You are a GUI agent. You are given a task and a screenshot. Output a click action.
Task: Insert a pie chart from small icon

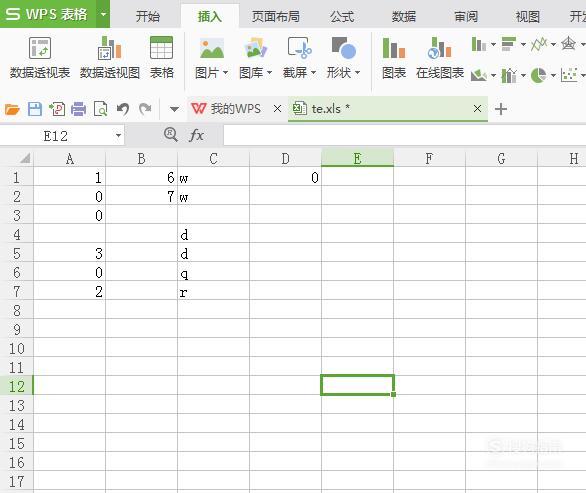539,75
